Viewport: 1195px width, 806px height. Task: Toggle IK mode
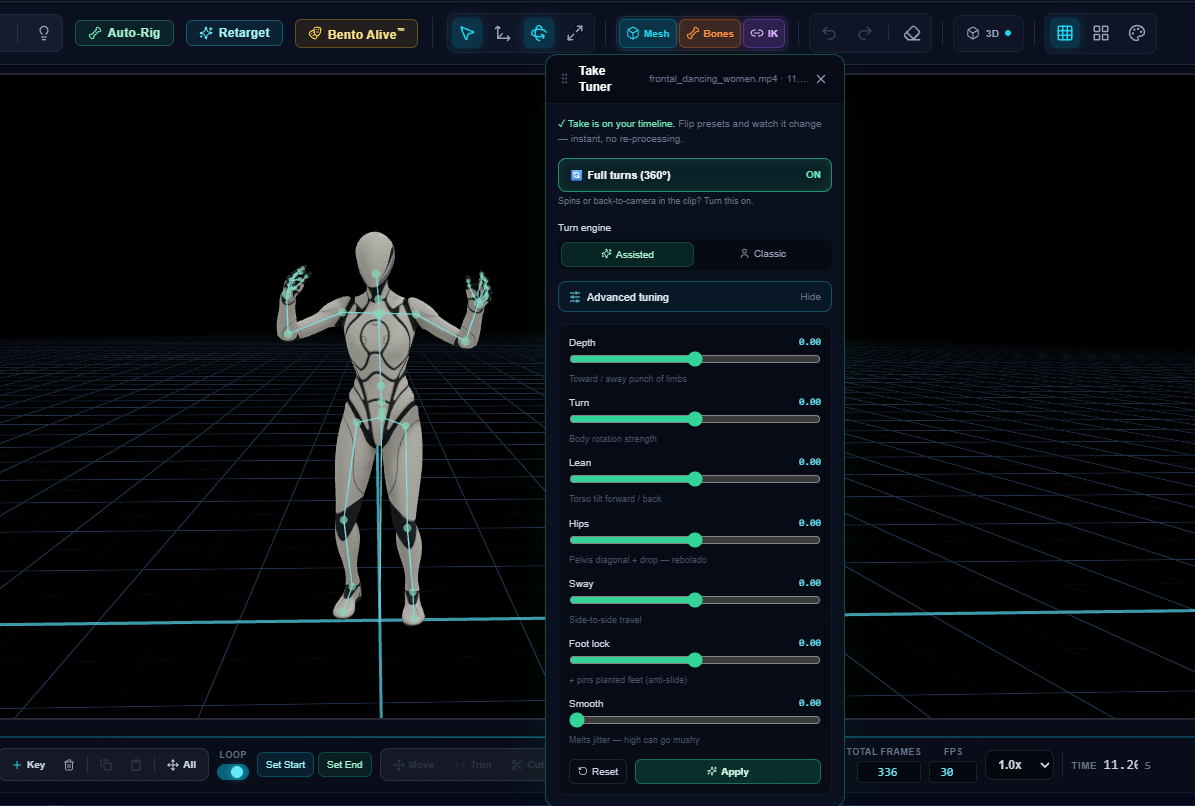(764, 34)
